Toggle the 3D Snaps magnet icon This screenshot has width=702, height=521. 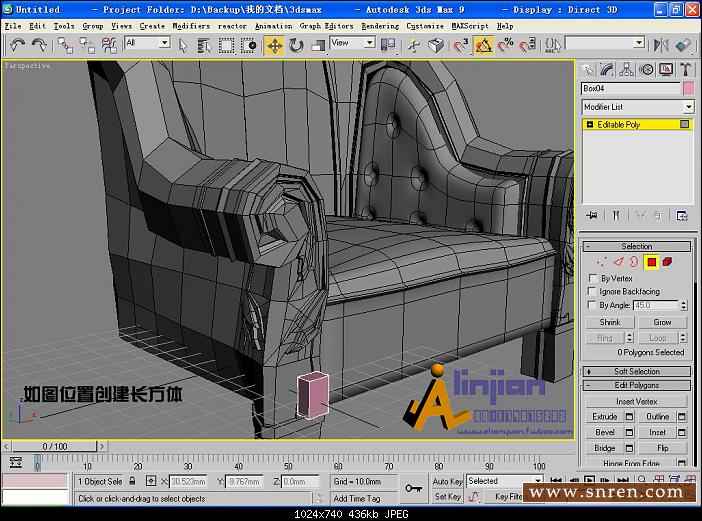(461, 45)
